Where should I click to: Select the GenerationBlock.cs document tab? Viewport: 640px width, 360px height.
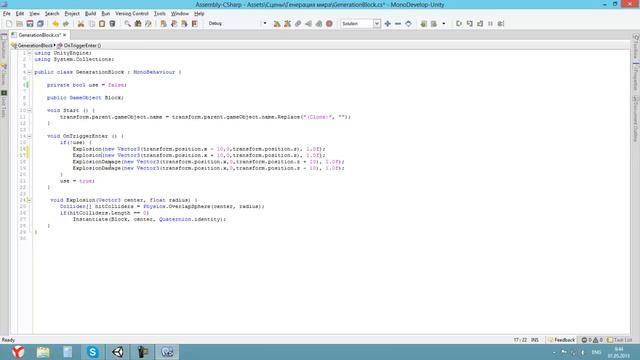point(39,35)
